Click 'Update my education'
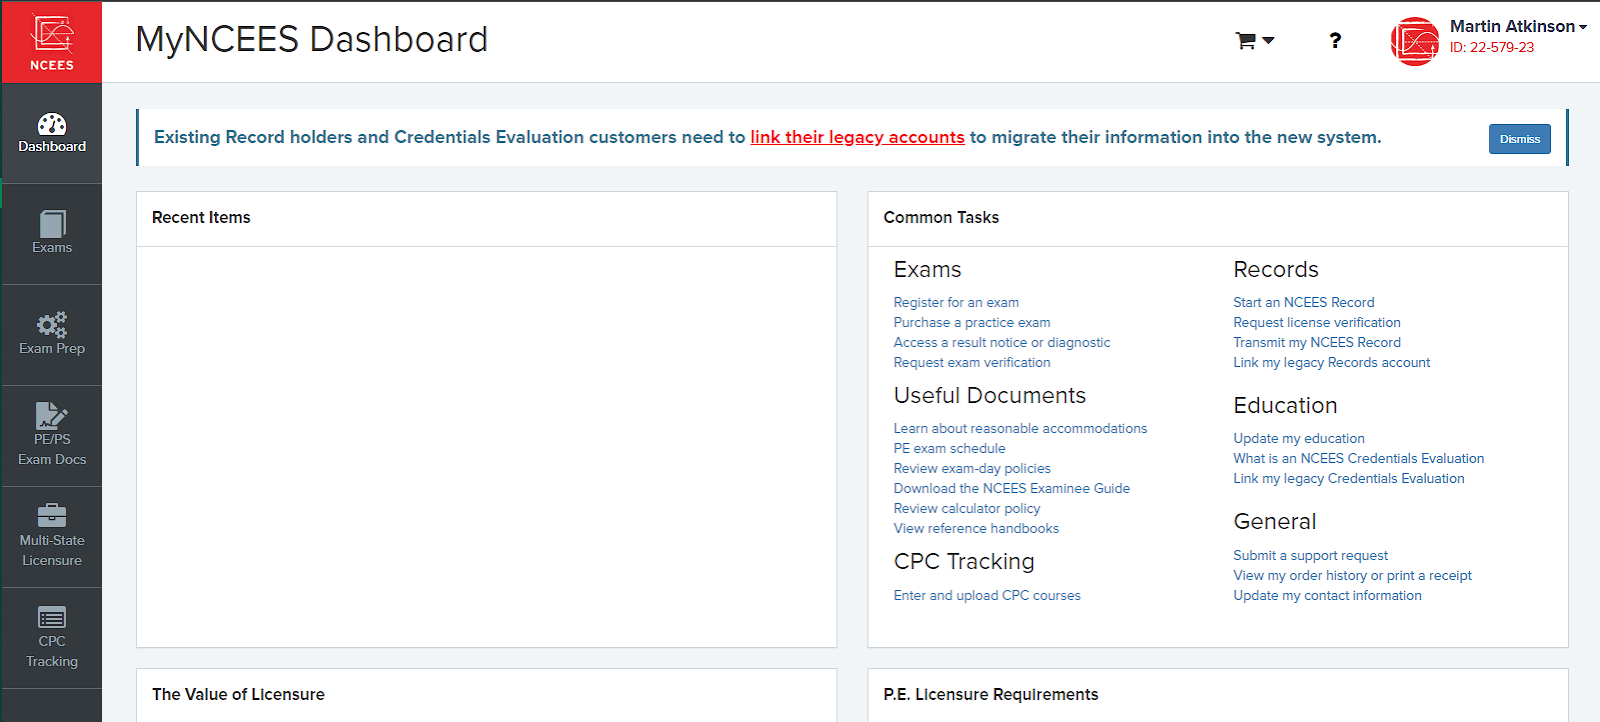The height and width of the screenshot is (722, 1600). coord(1299,438)
